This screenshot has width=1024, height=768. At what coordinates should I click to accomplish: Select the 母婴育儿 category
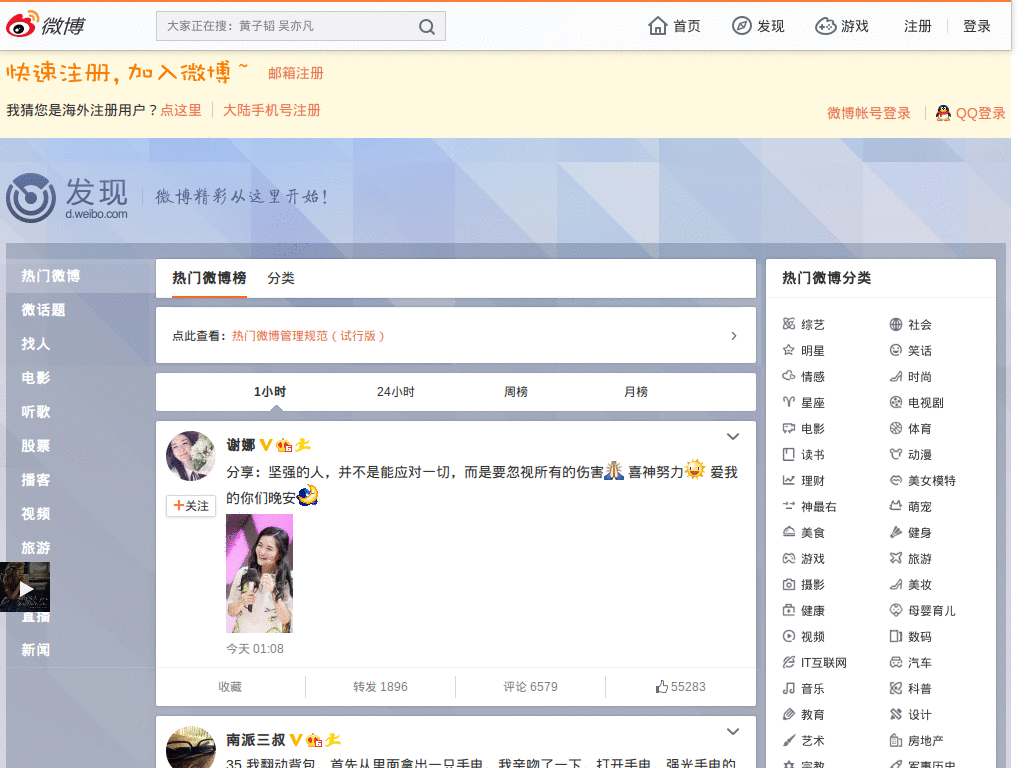coord(931,611)
